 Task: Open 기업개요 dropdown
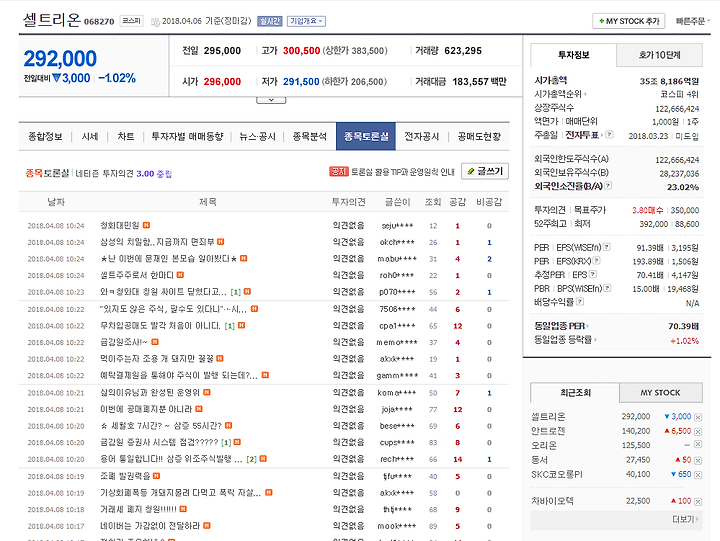(x=306, y=21)
